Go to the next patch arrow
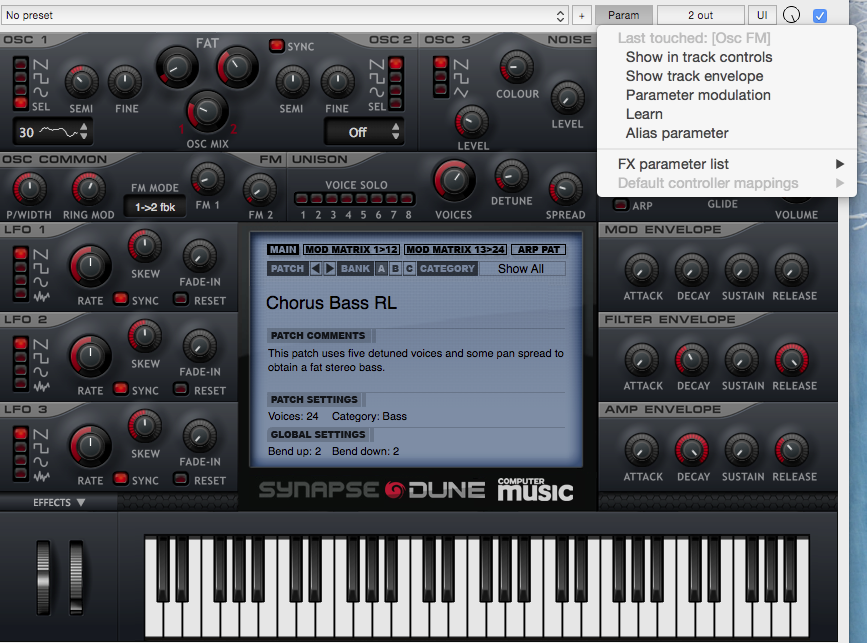Viewport: 867px width, 643px height. [x=330, y=269]
